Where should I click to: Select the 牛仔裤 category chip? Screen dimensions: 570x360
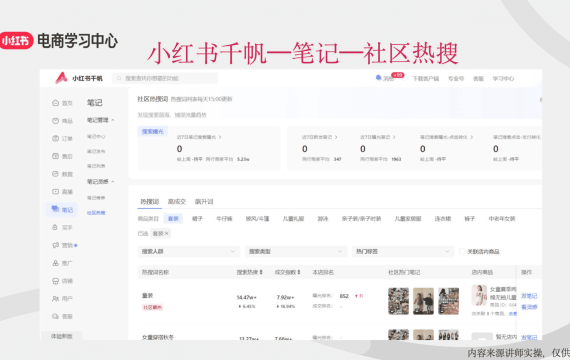click(x=224, y=219)
